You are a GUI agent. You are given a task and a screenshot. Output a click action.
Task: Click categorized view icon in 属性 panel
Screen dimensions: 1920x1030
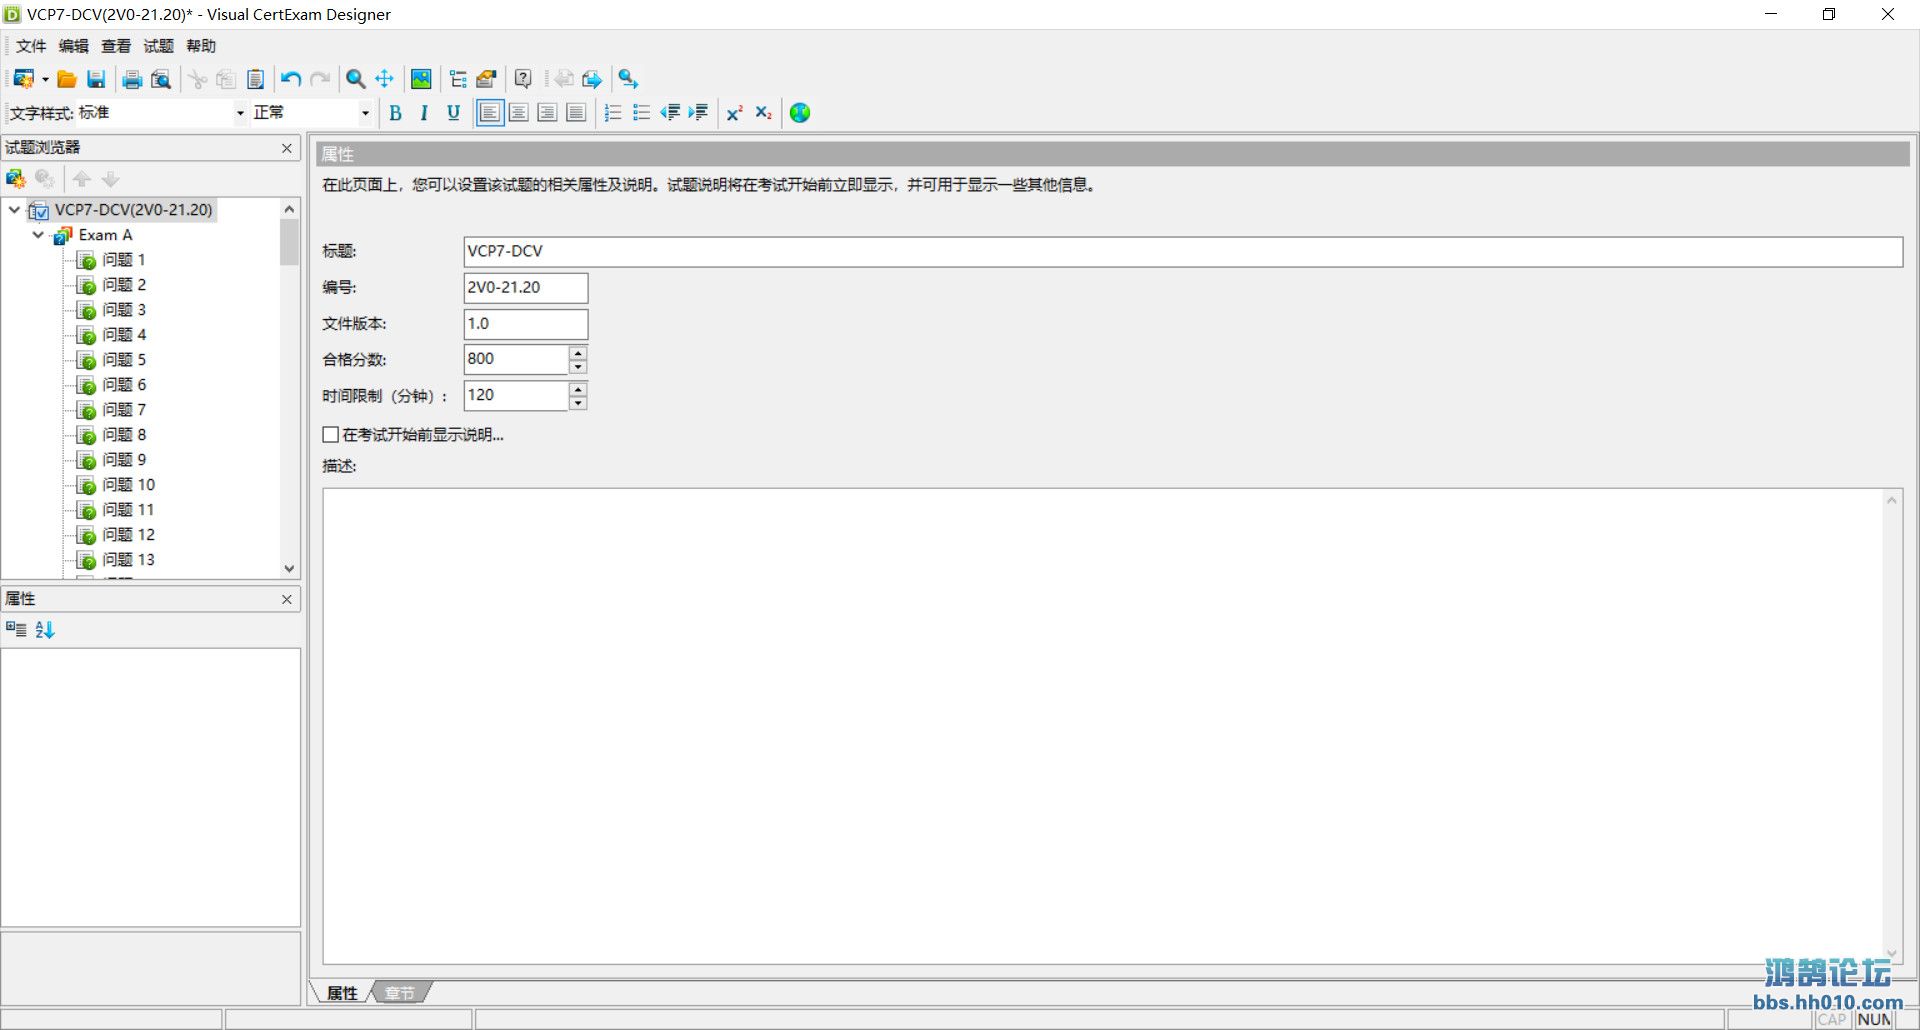pos(16,630)
